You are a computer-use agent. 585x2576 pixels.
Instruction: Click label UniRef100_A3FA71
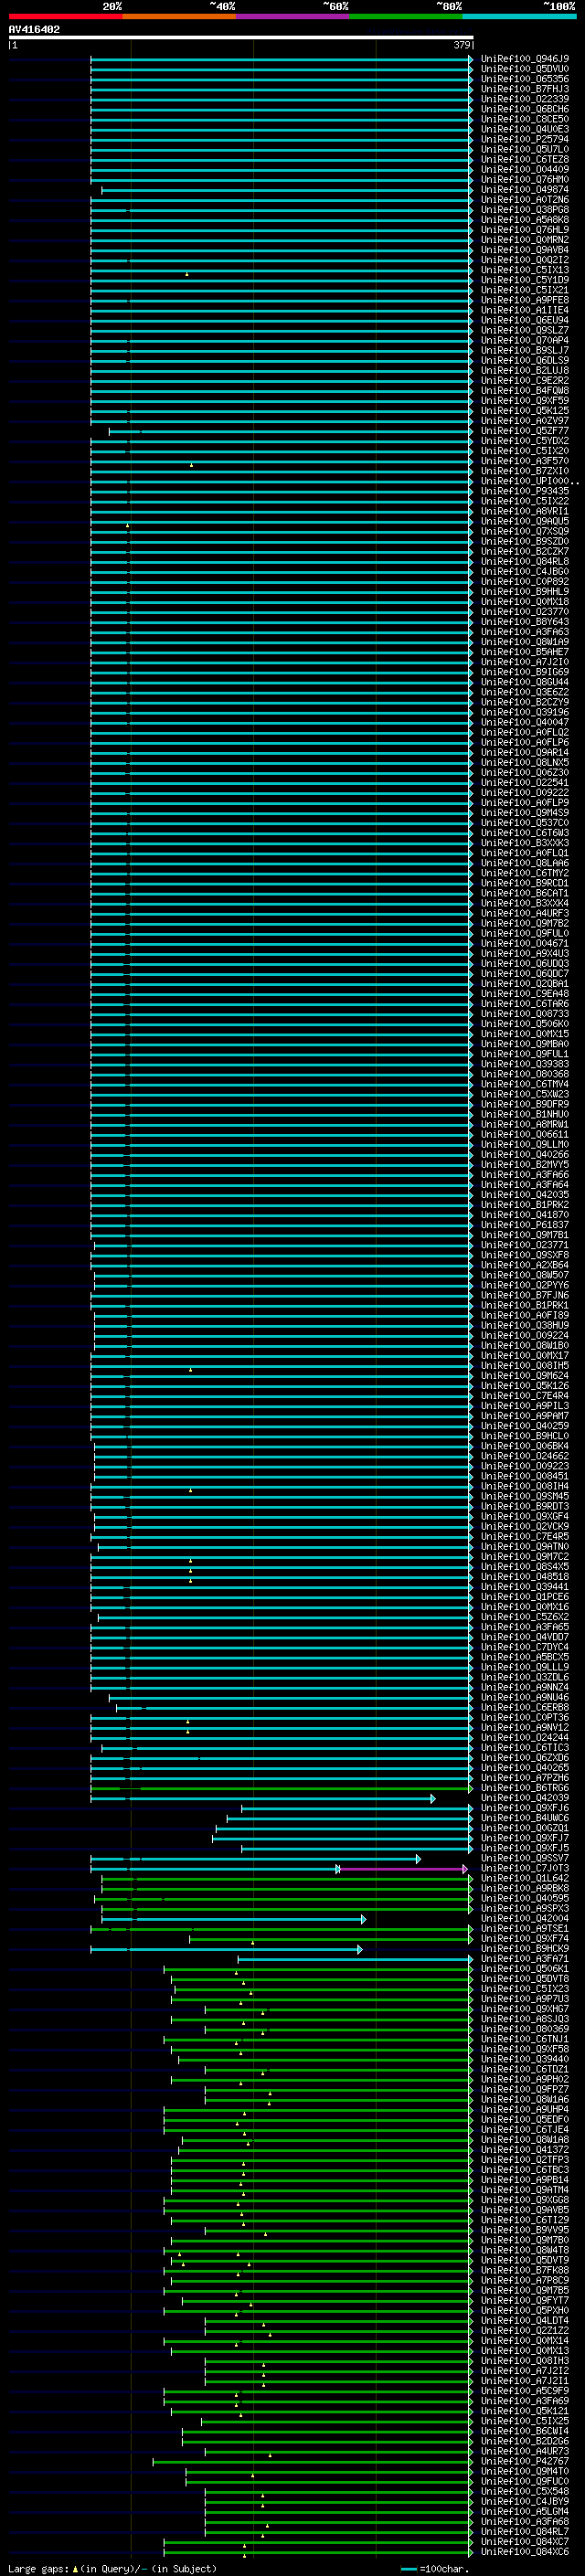(x=524, y=1958)
